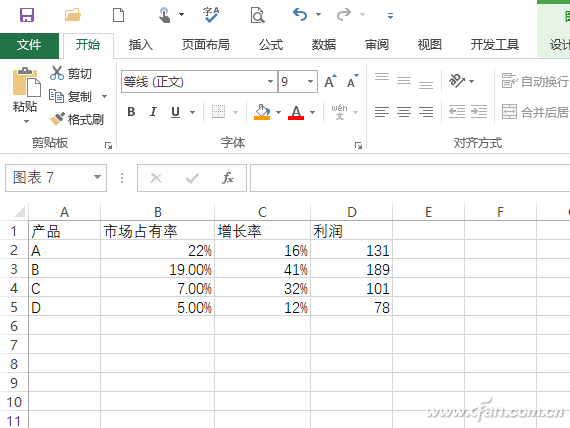The height and width of the screenshot is (428, 570).
Task: Align text to middle vertically
Action: pyautogui.click(x=404, y=80)
